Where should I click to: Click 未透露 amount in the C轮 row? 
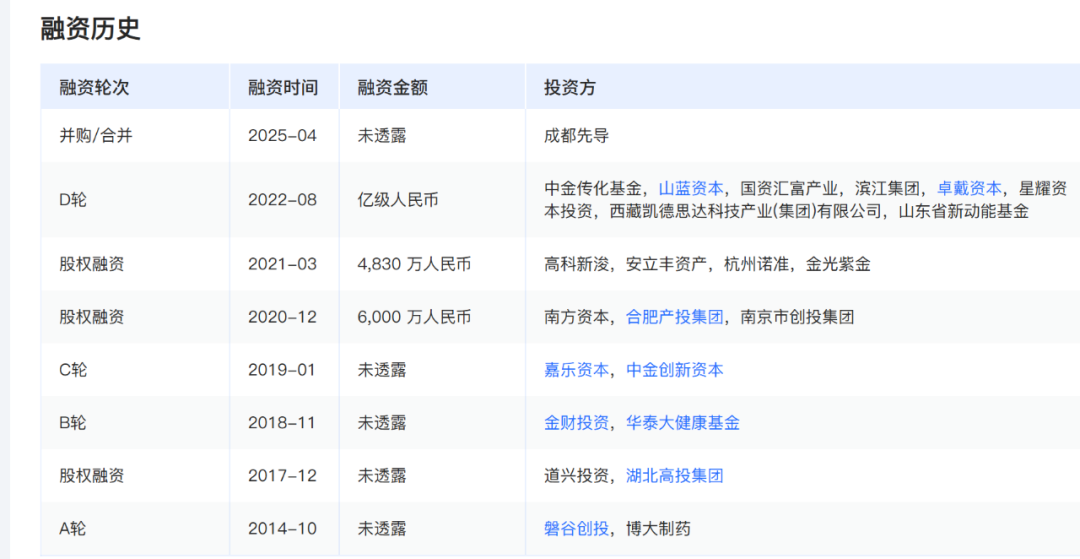pyautogui.click(x=382, y=370)
